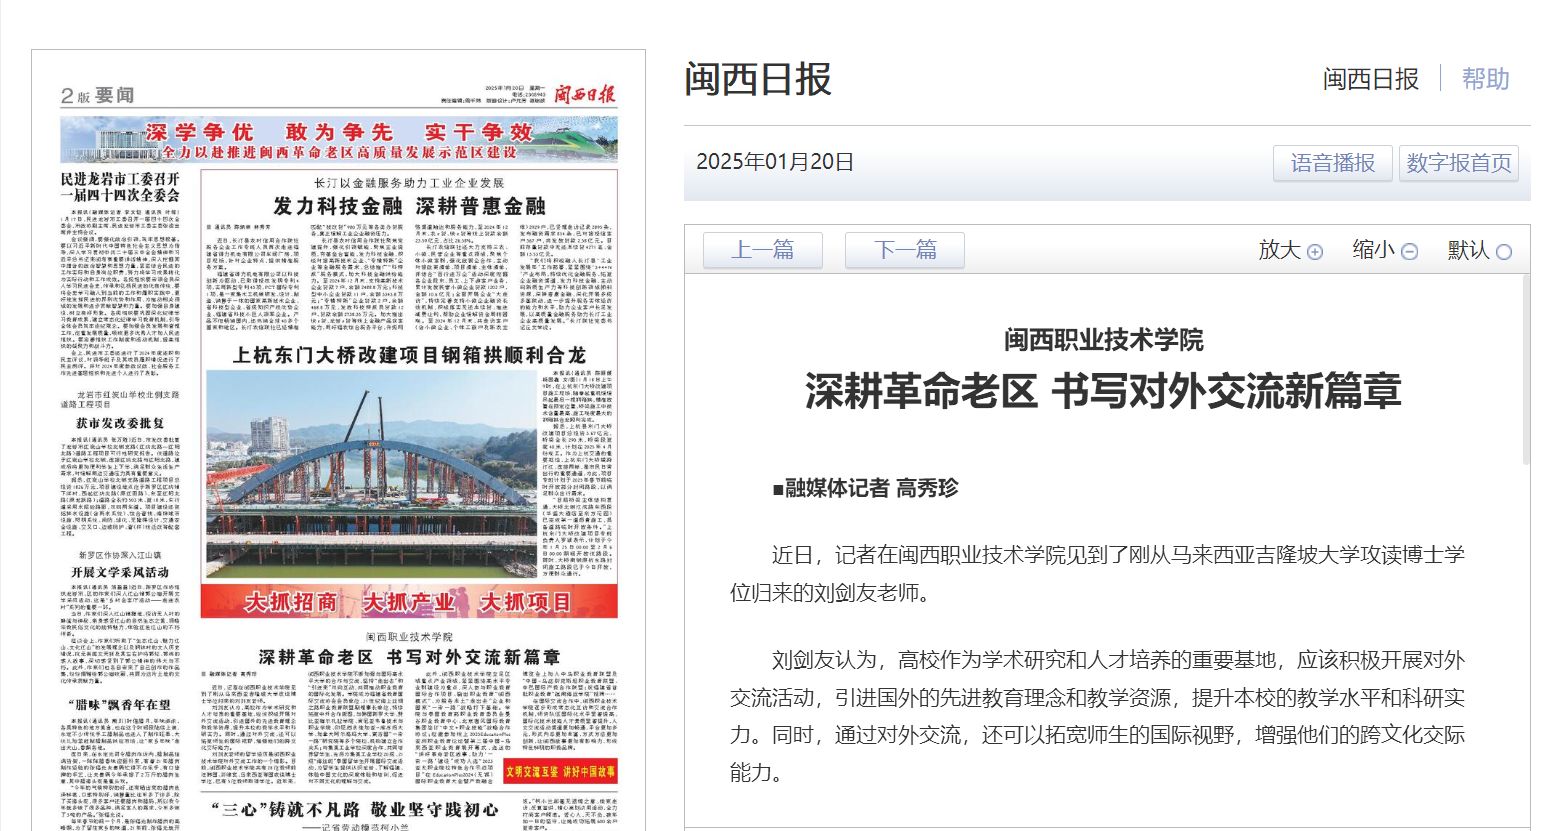Click the red 大抓招商 大抓产业 banner
The height and width of the screenshot is (831, 1552).
(x=409, y=602)
